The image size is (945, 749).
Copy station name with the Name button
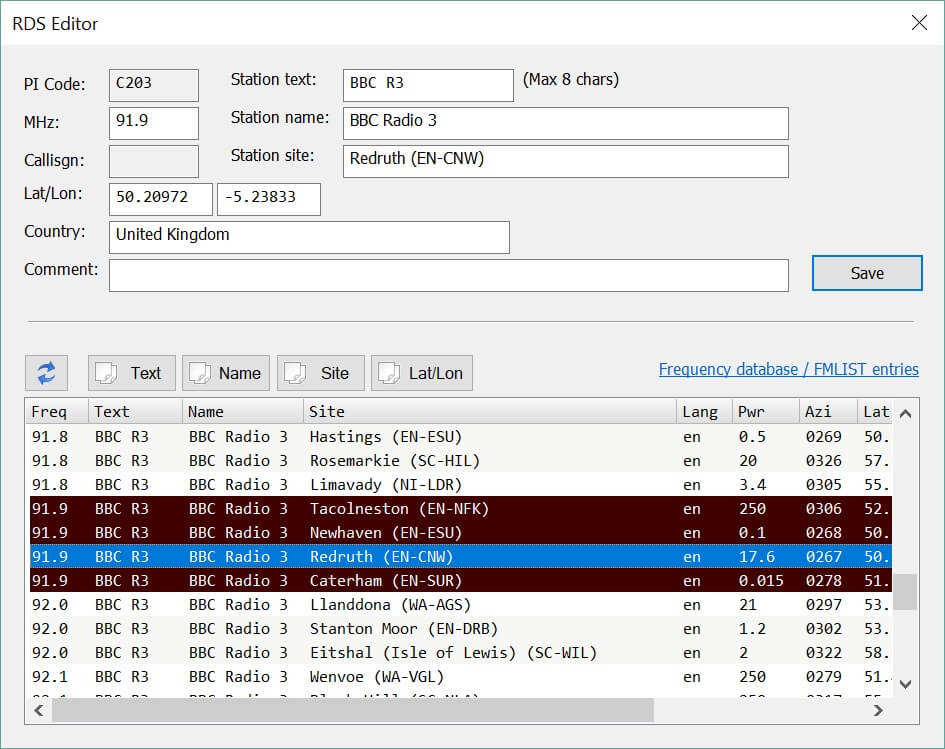tap(226, 372)
